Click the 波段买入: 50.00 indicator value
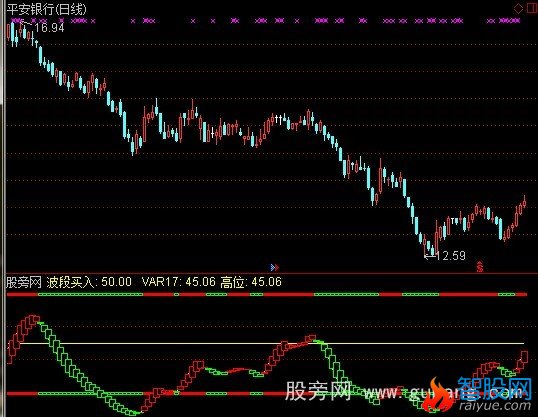 (x=89, y=282)
